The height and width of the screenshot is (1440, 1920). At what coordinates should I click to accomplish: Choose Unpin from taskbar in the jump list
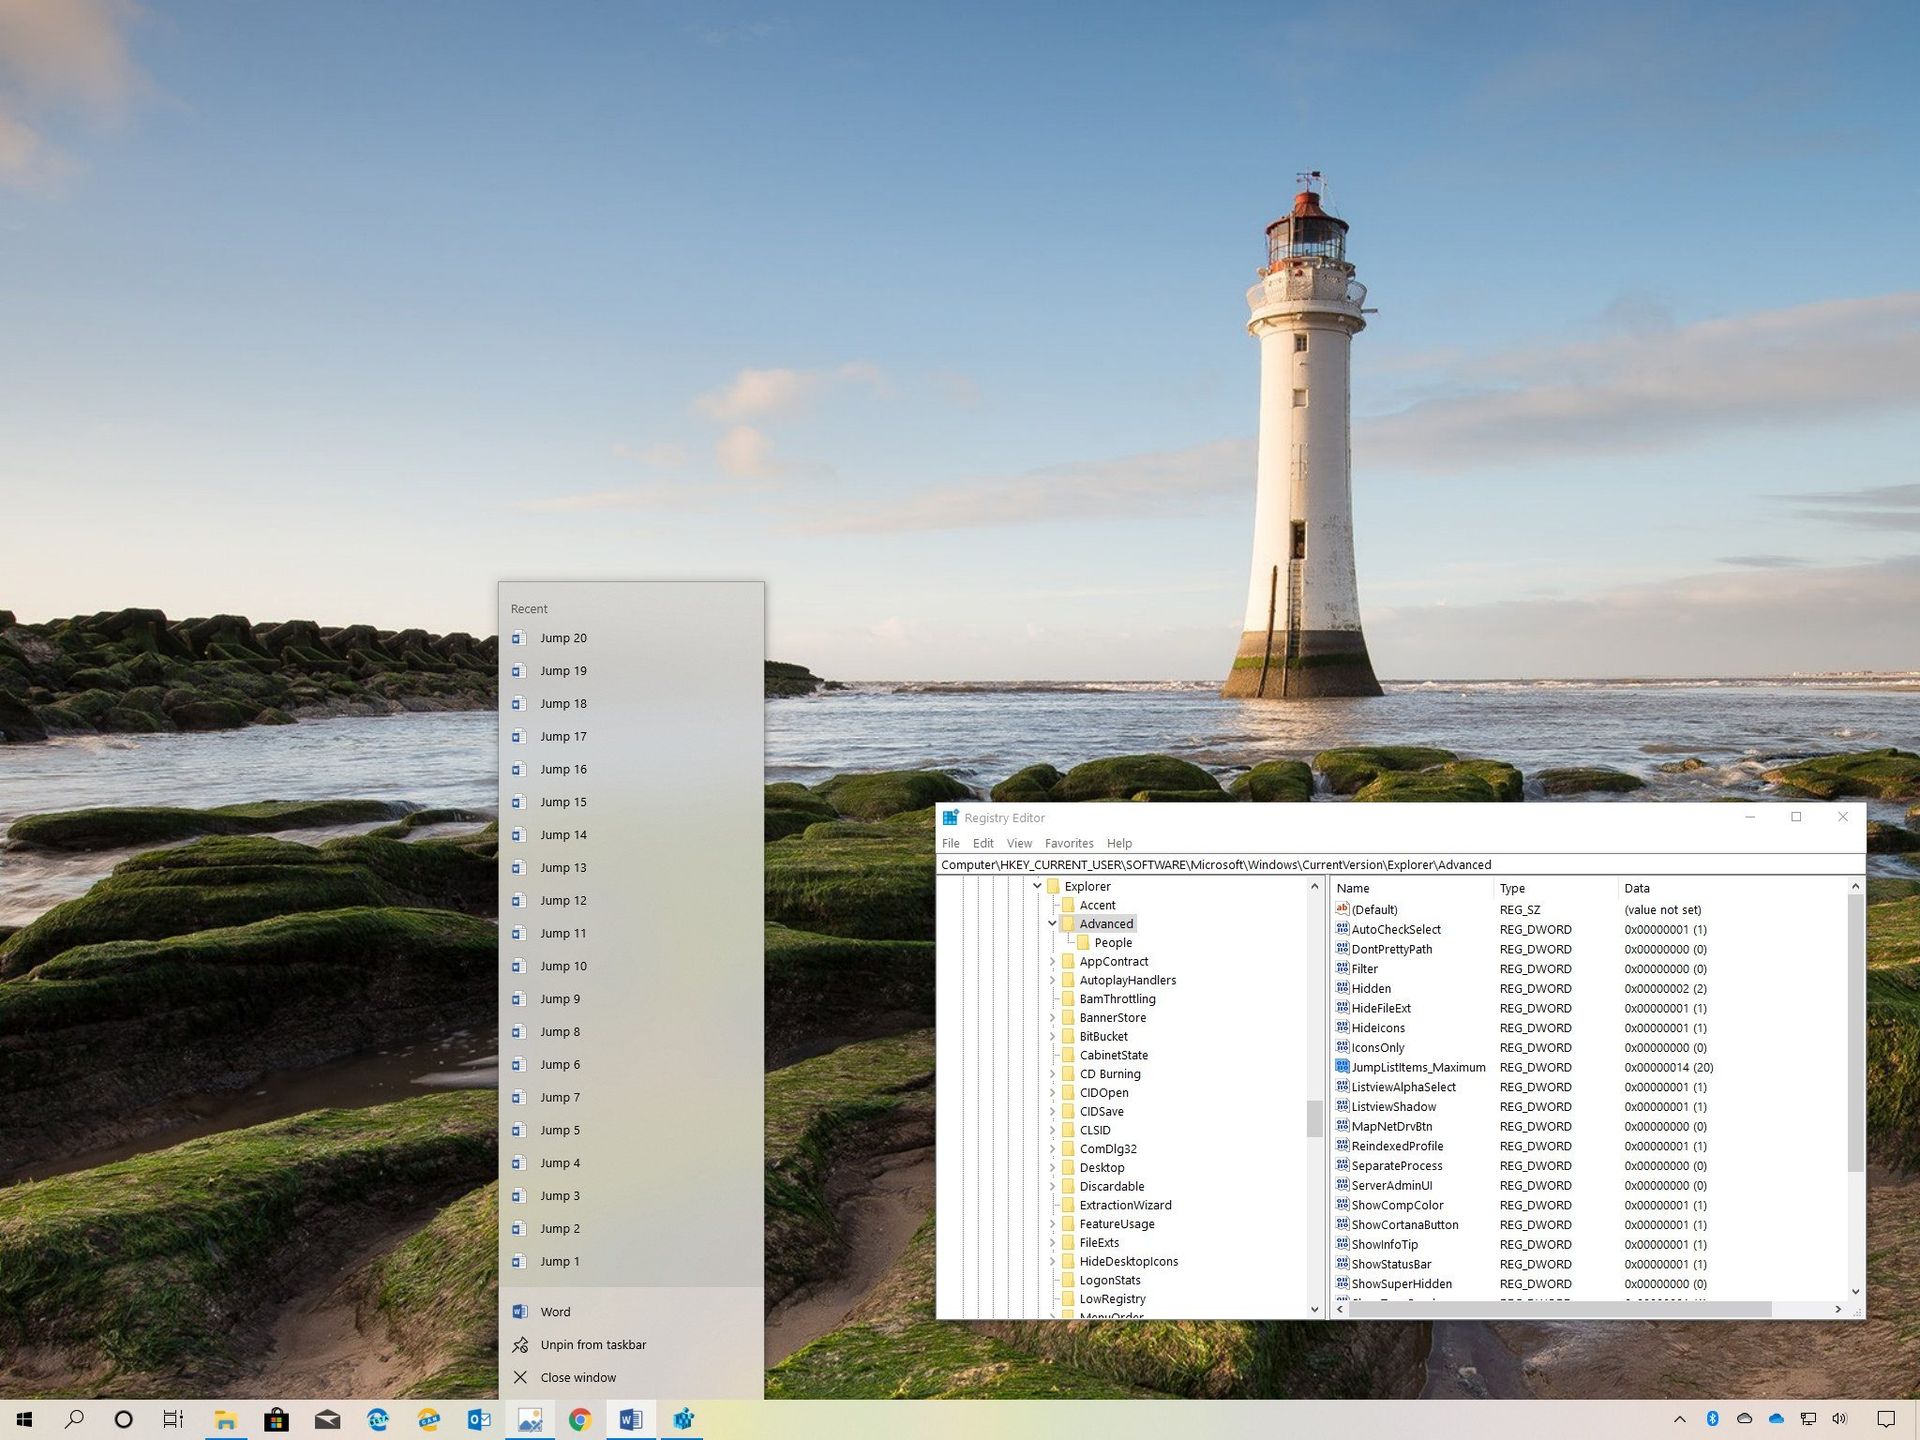point(593,1345)
